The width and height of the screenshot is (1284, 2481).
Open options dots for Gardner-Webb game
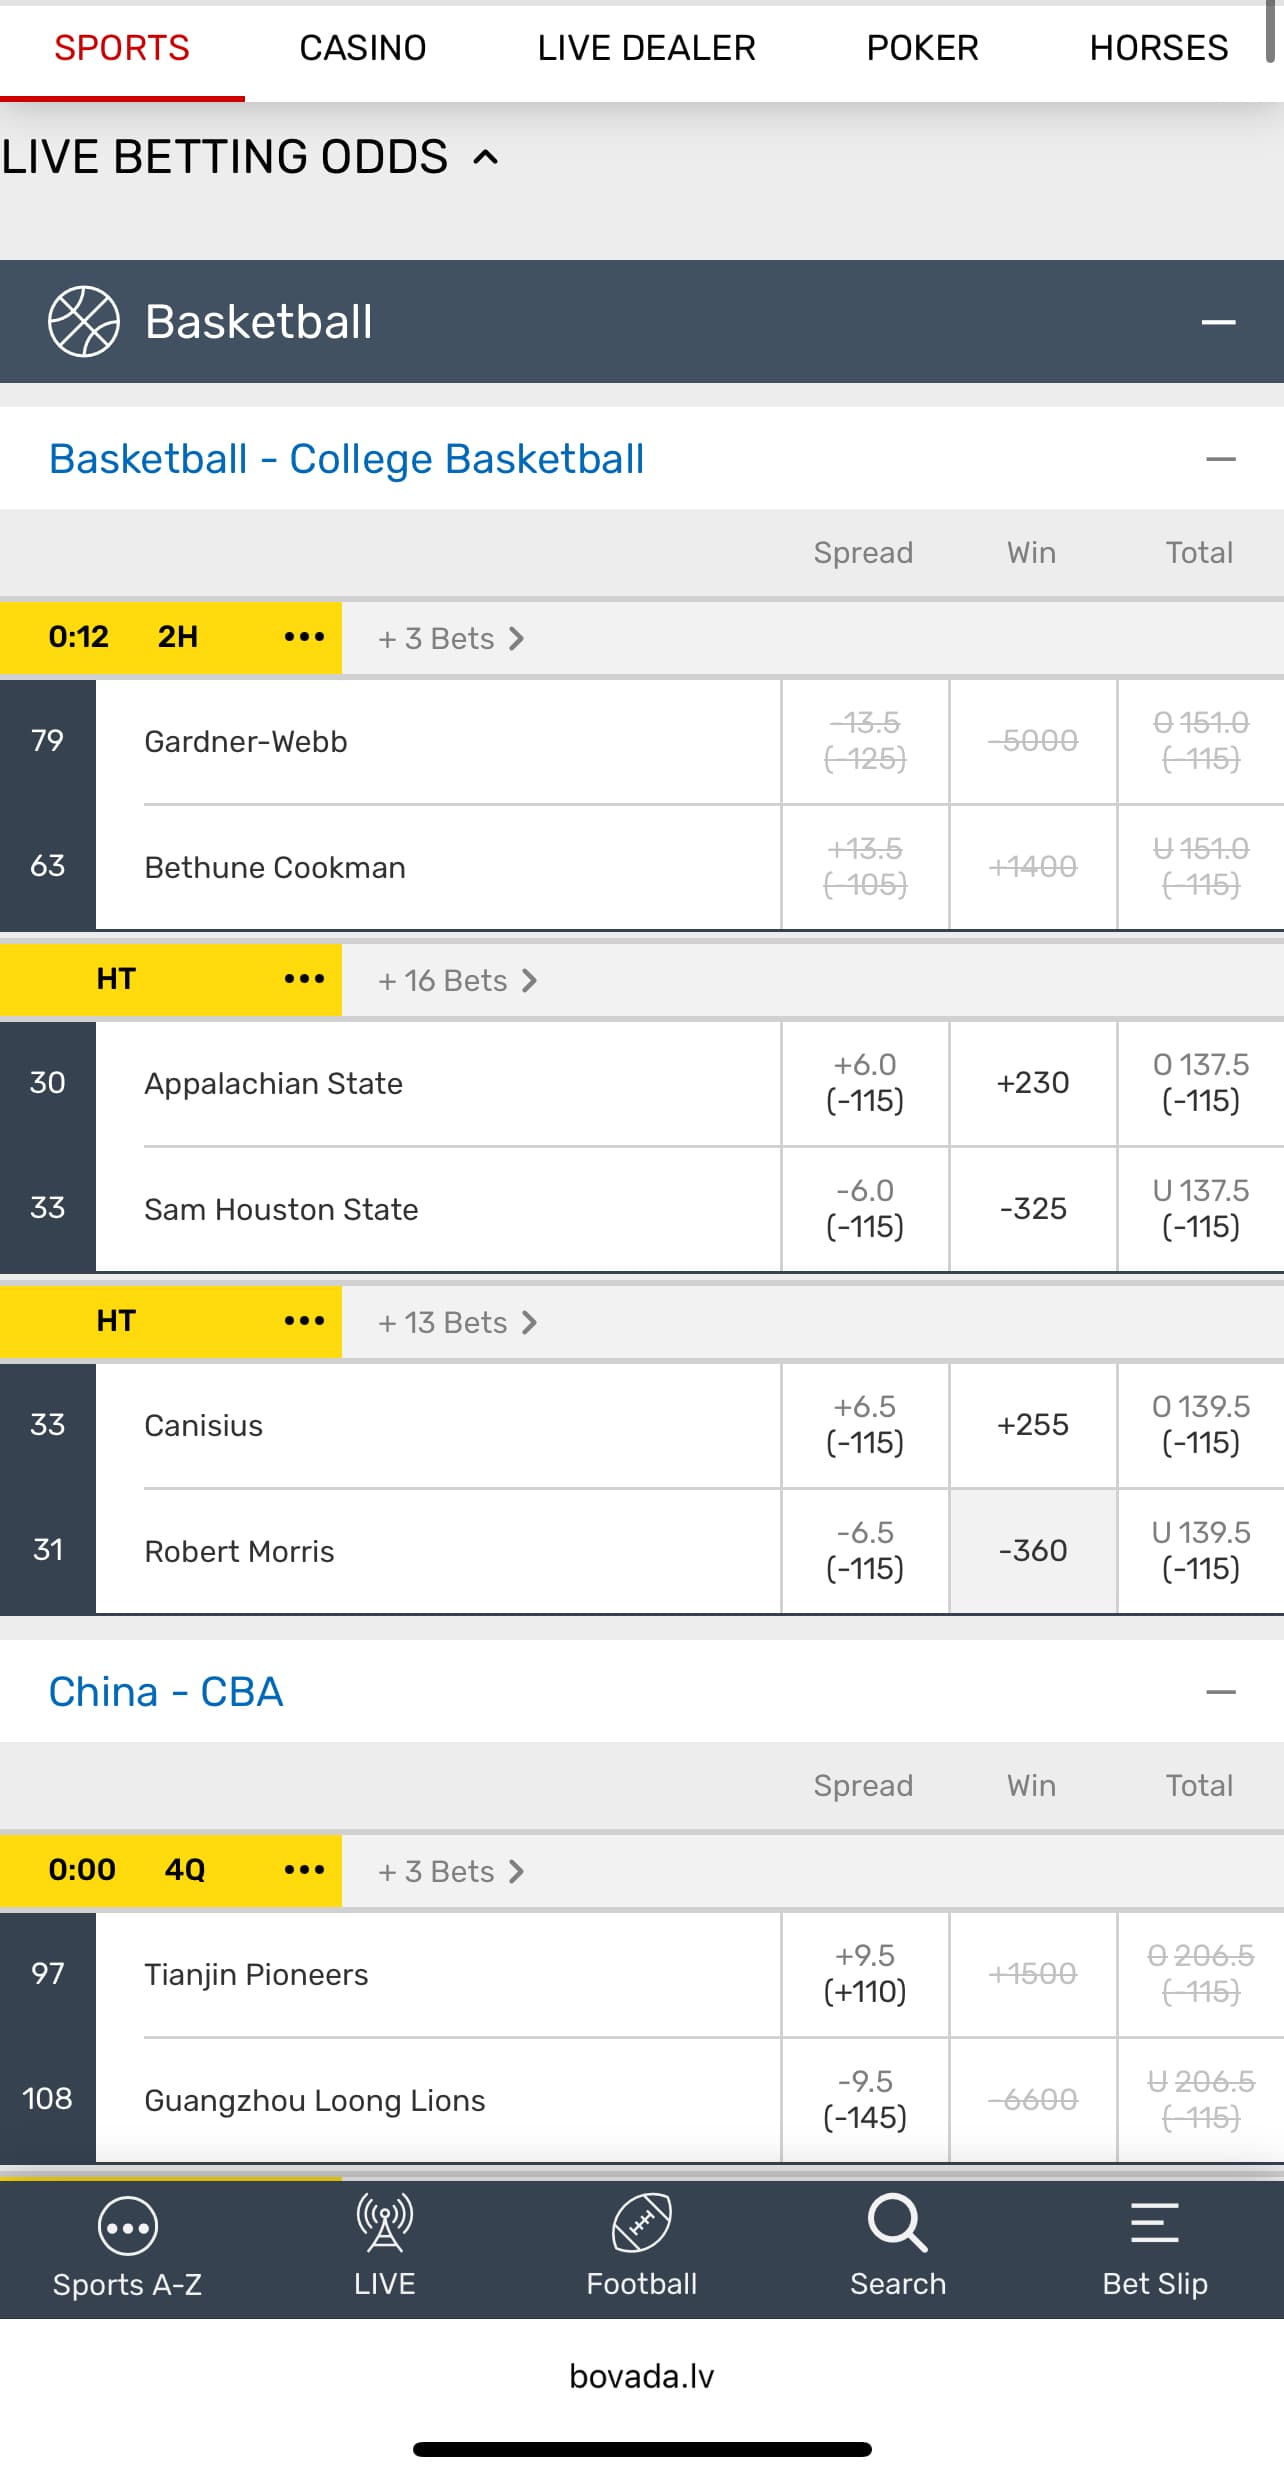point(304,637)
